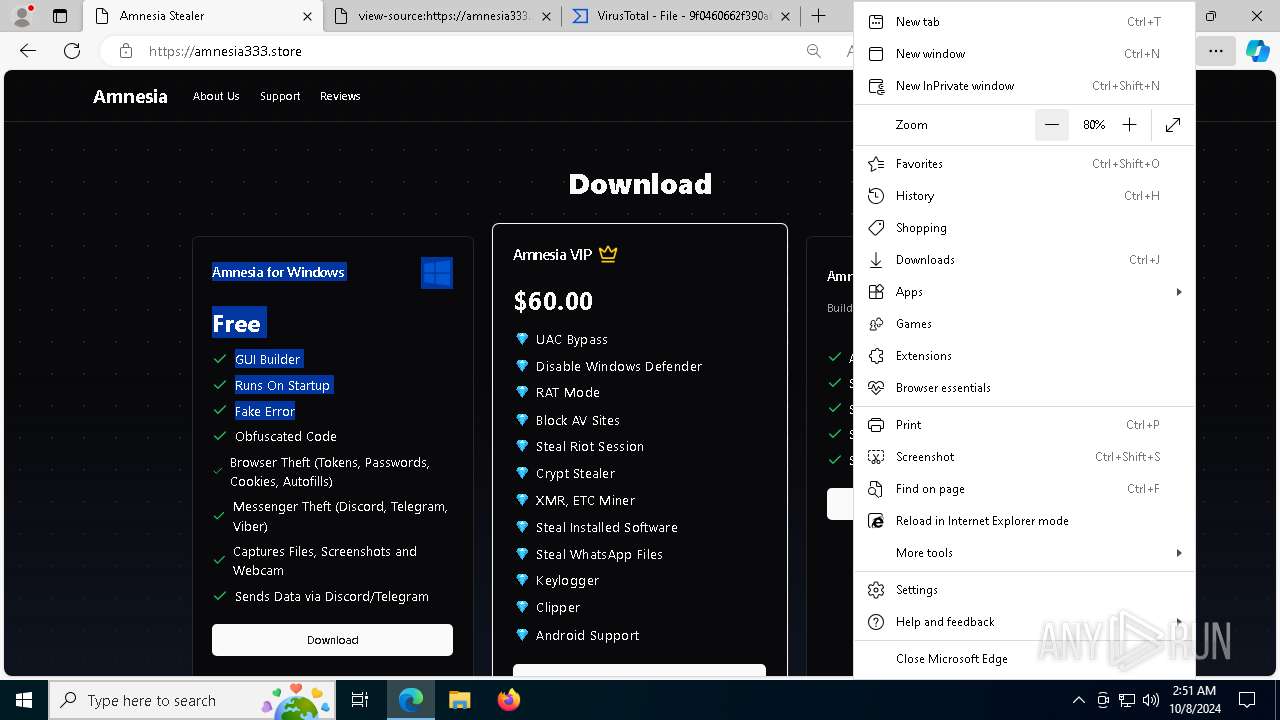Open the Windows Start menu

23,700
